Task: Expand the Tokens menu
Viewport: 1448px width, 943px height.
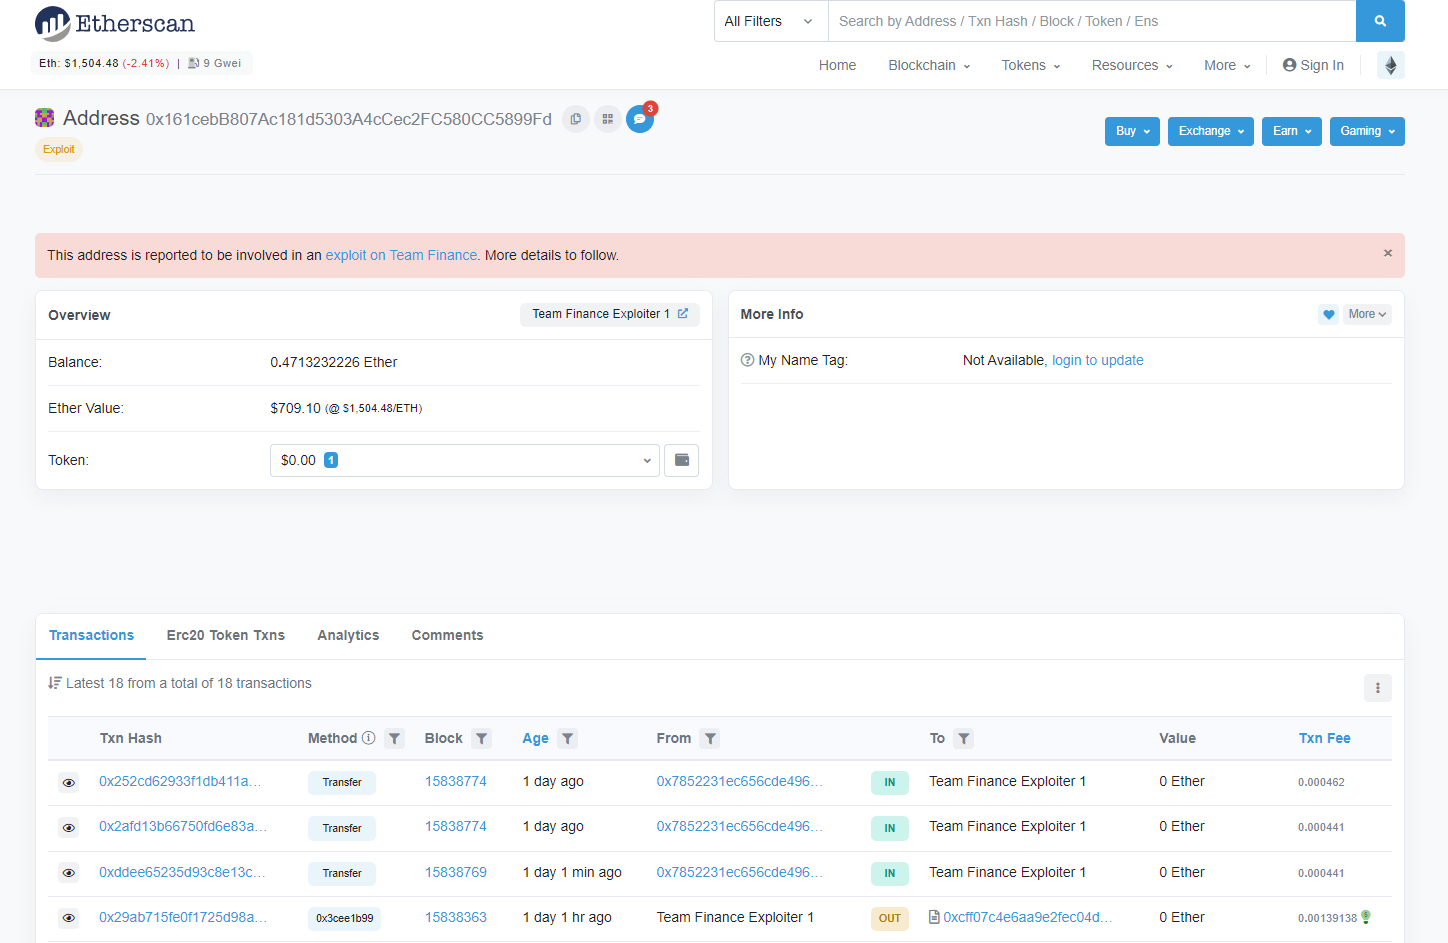Action: (x=1031, y=65)
